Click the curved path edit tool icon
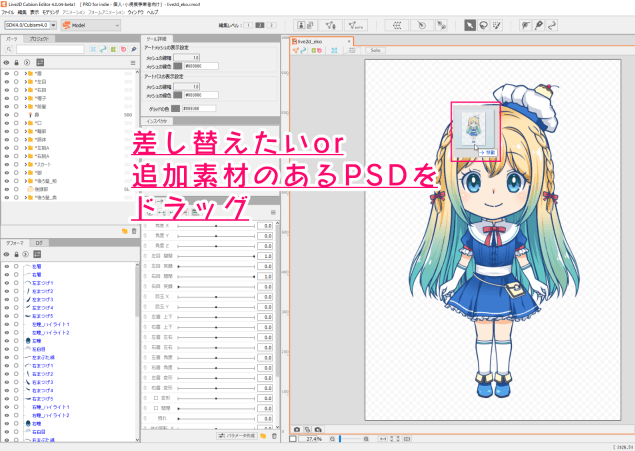This screenshot has width=635, height=451. coord(552,25)
